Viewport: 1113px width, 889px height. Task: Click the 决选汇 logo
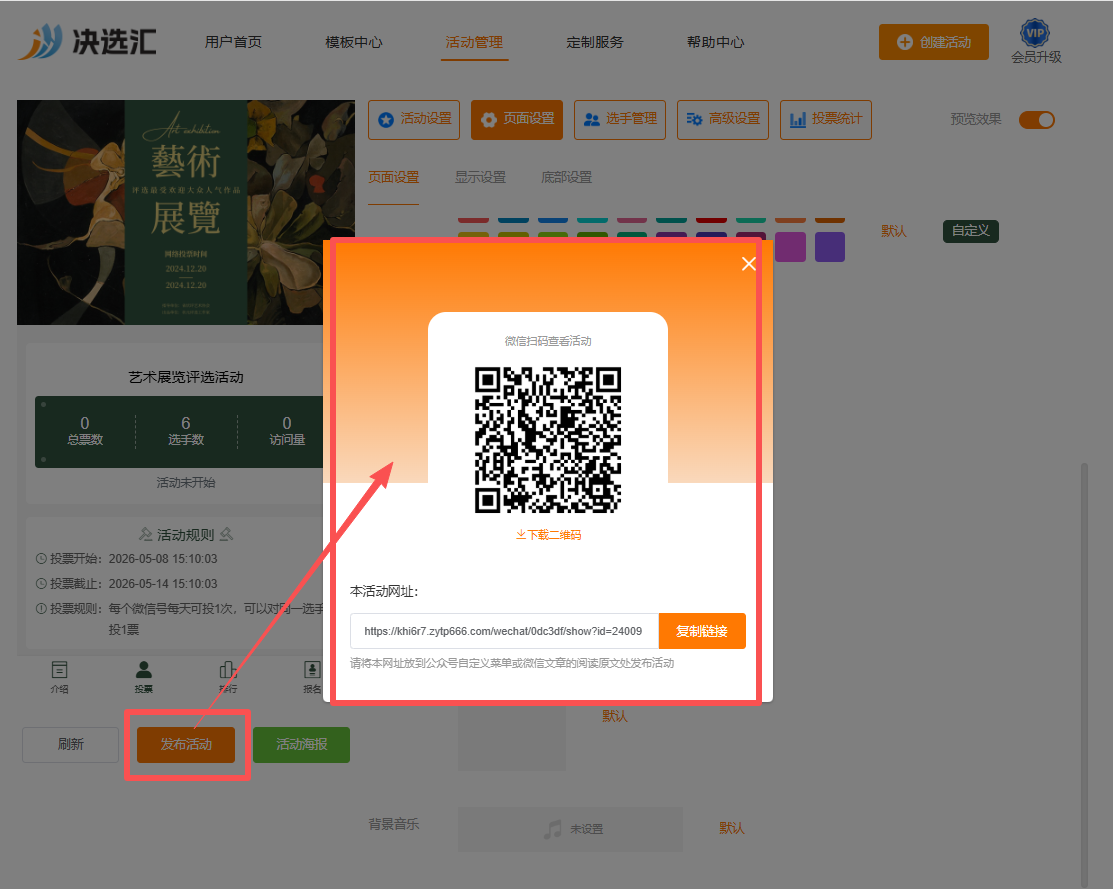coord(87,41)
